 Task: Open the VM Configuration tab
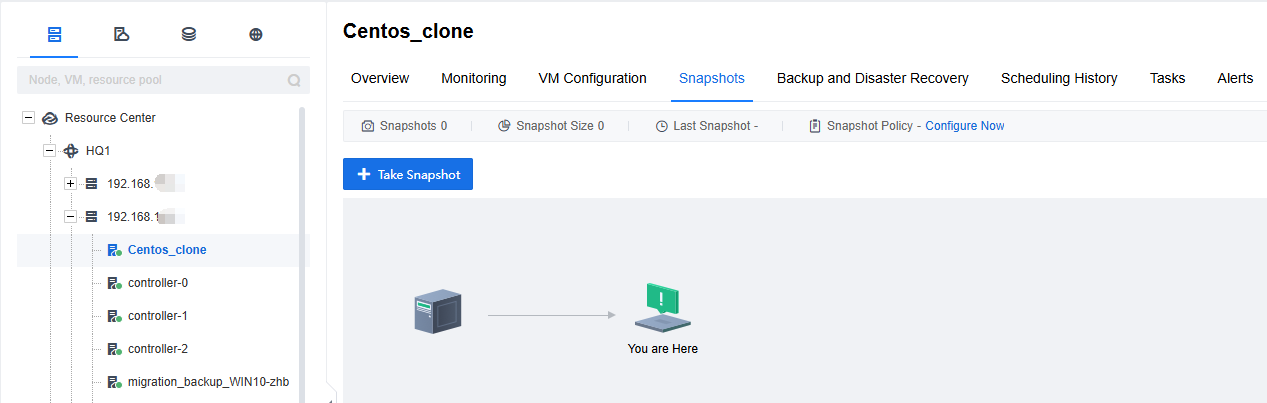(593, 78)
